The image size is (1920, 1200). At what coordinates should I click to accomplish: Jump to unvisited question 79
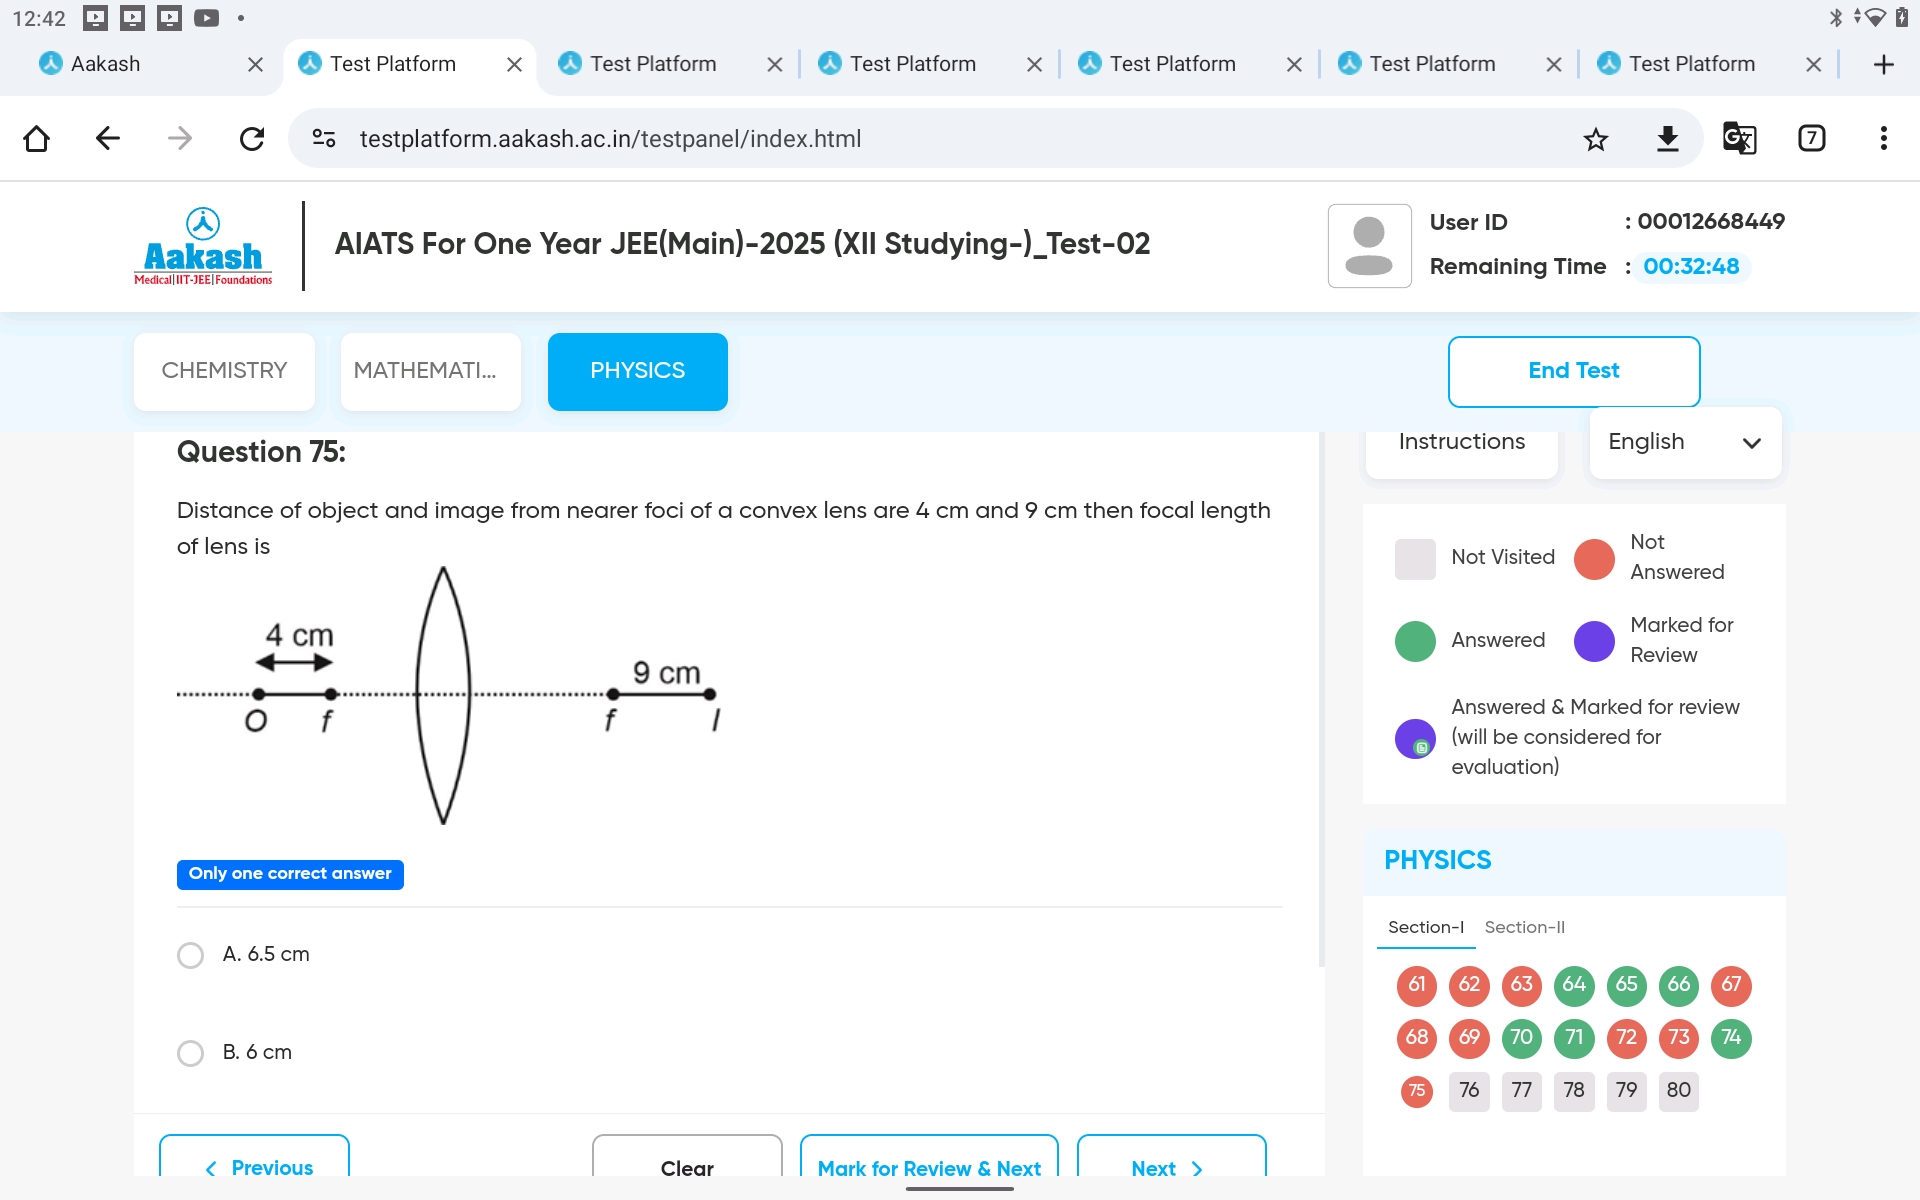point(1627,1091)
